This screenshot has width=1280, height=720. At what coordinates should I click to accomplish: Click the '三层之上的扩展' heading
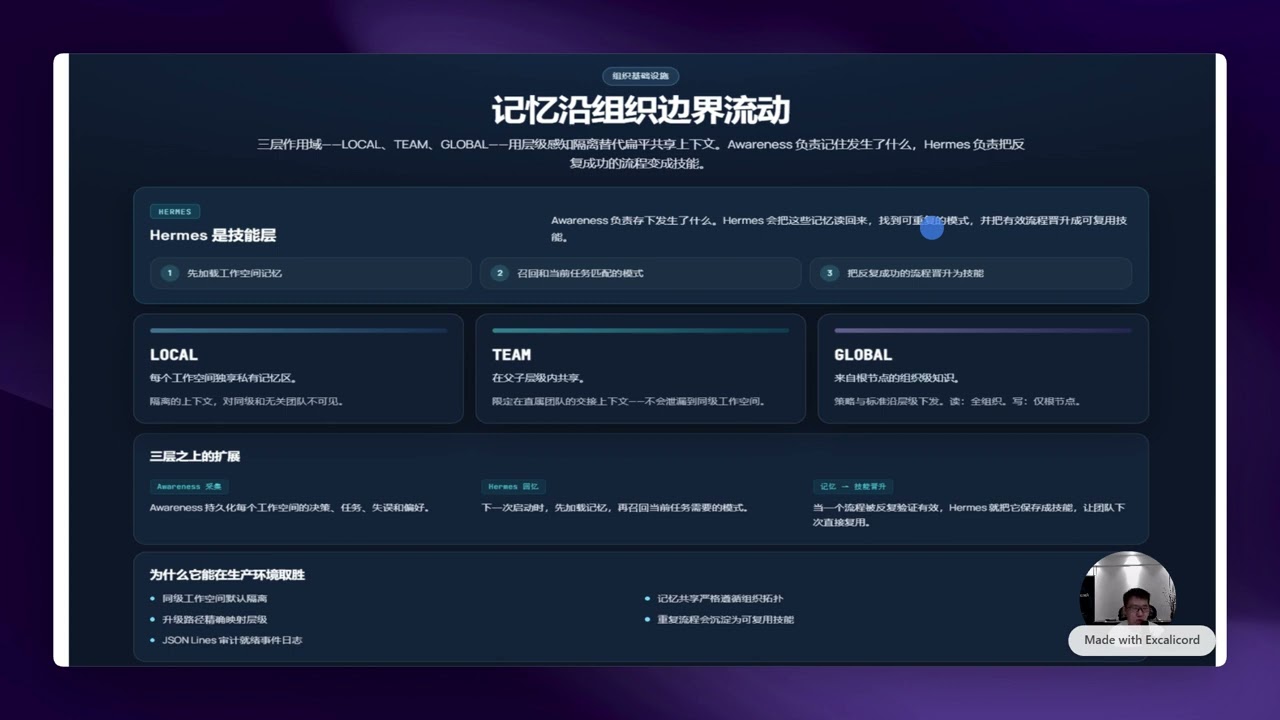(195, 456)
